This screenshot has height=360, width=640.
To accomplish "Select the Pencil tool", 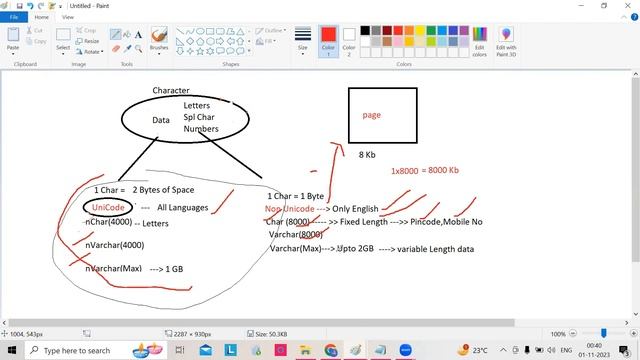I will click(x=116, y=35).
